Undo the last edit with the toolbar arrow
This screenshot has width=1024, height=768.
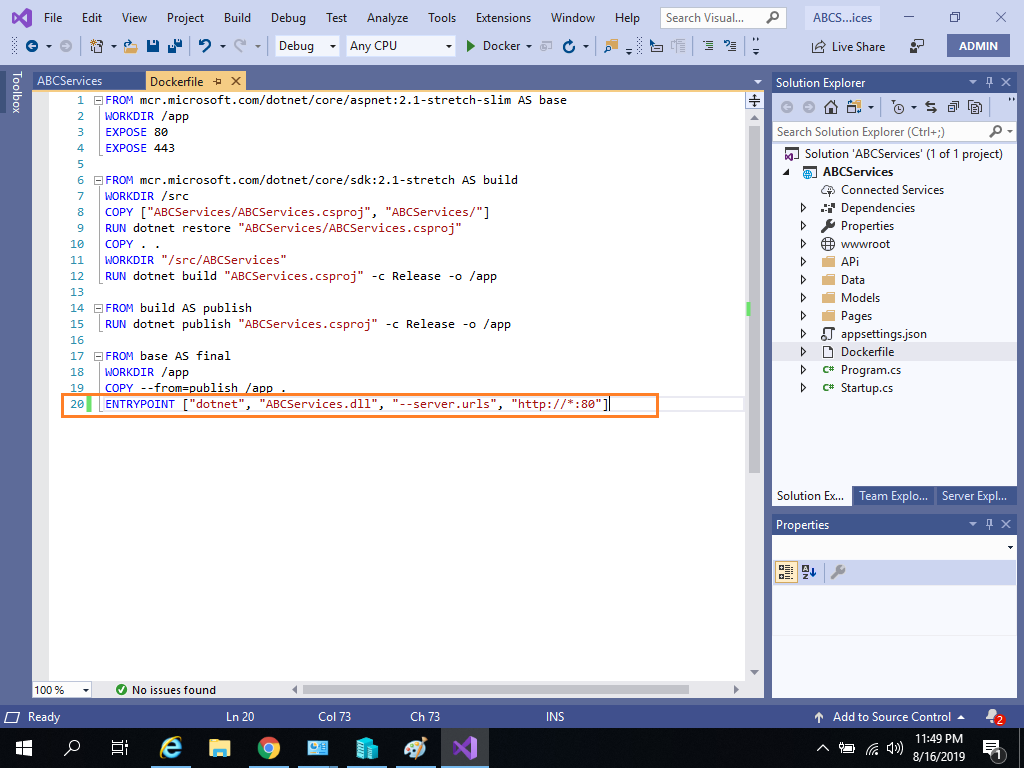pyautogui.click(x=205, y=46)
